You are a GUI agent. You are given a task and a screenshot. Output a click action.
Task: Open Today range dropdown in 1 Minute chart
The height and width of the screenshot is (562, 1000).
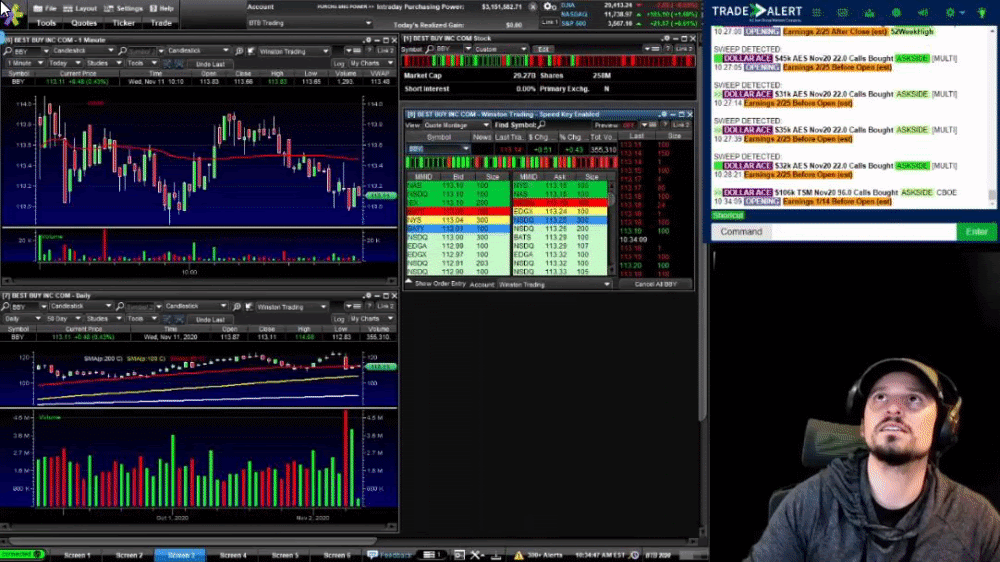coord(64,63)
